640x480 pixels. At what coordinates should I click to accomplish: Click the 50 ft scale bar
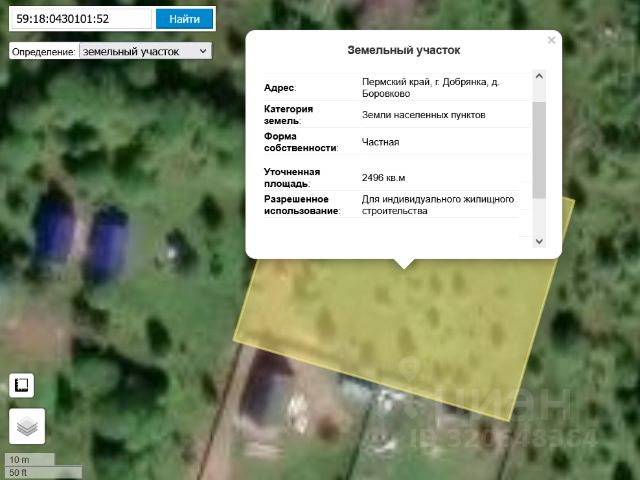[43, 472]
